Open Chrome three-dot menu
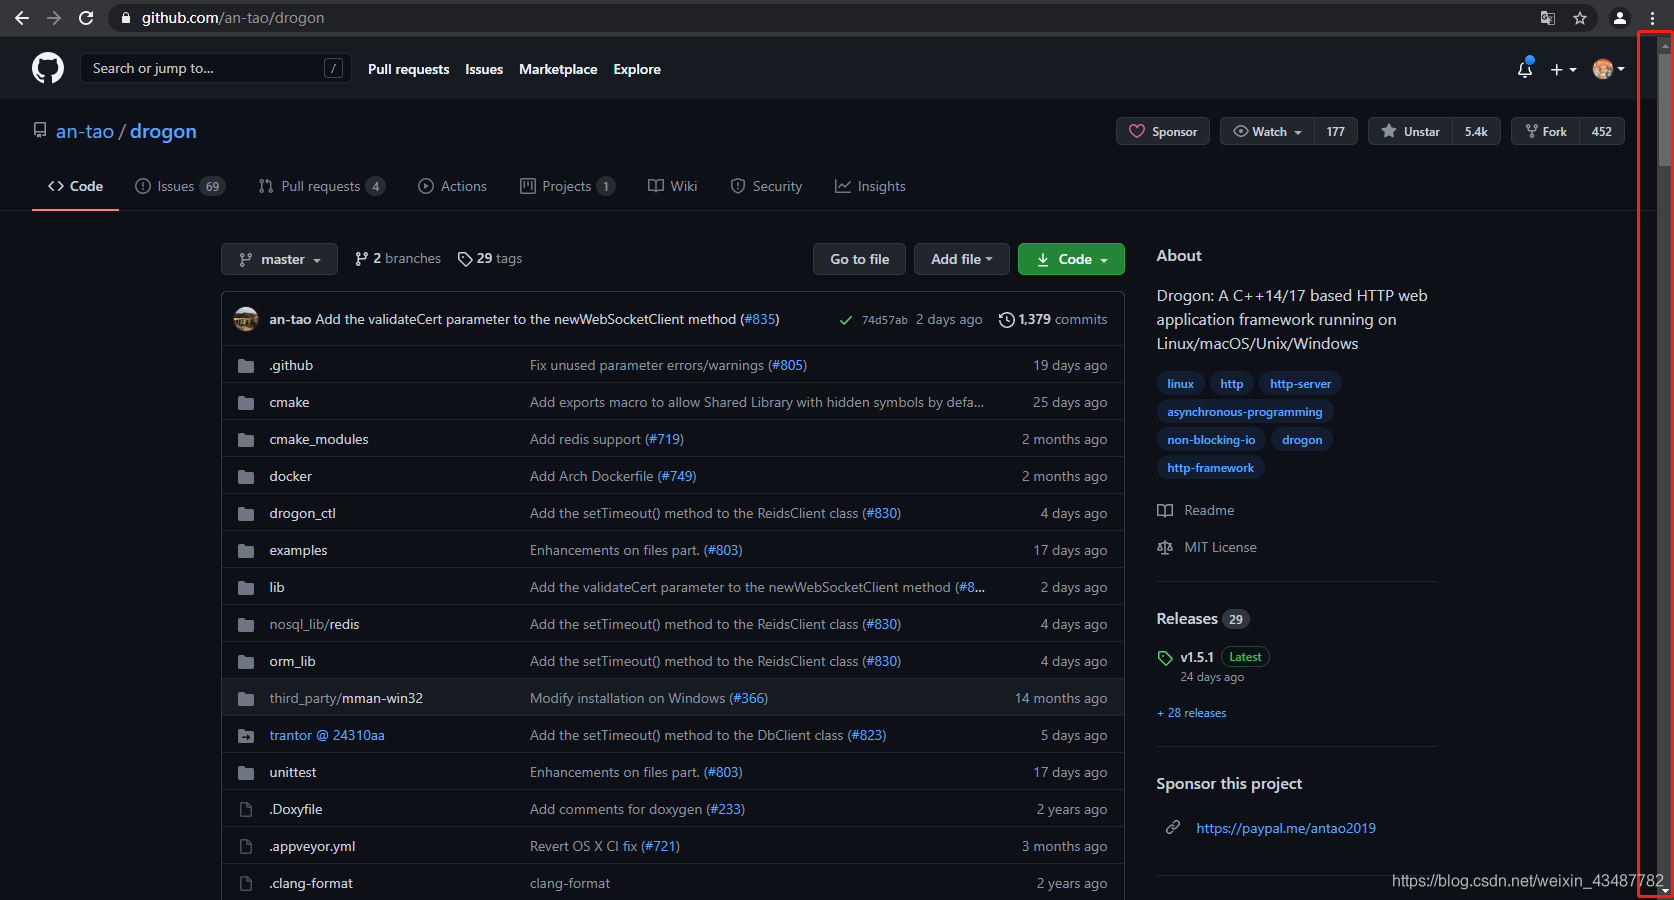 (1652, 18)
